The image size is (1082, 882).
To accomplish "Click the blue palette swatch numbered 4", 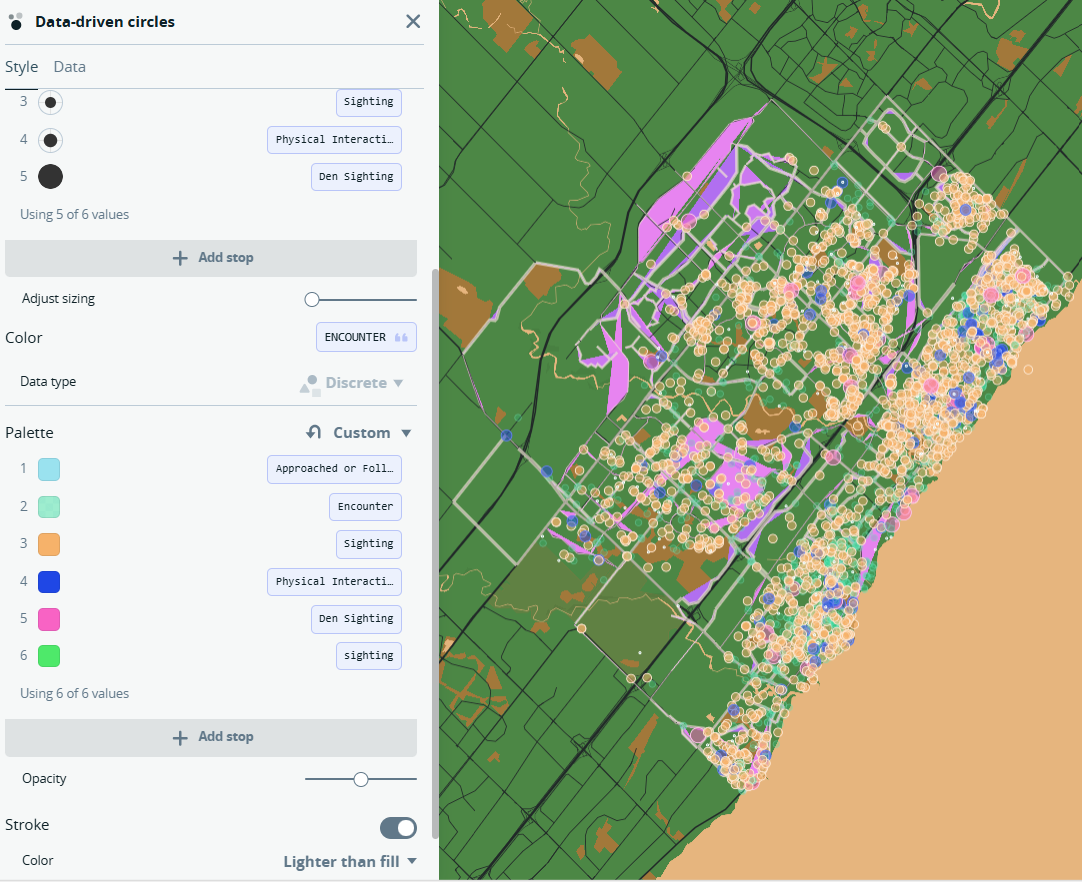I will [x=50, y=581].
